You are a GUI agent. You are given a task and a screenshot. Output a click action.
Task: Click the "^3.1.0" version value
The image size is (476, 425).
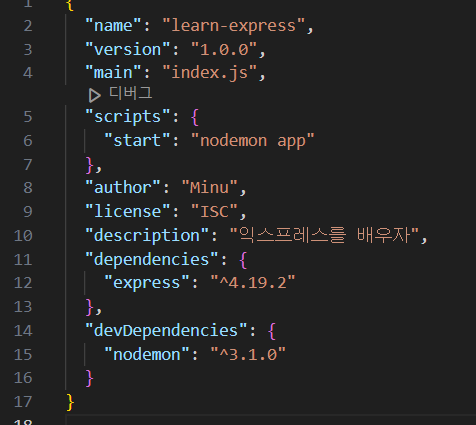pyautogui.click(x=248, y=354)
